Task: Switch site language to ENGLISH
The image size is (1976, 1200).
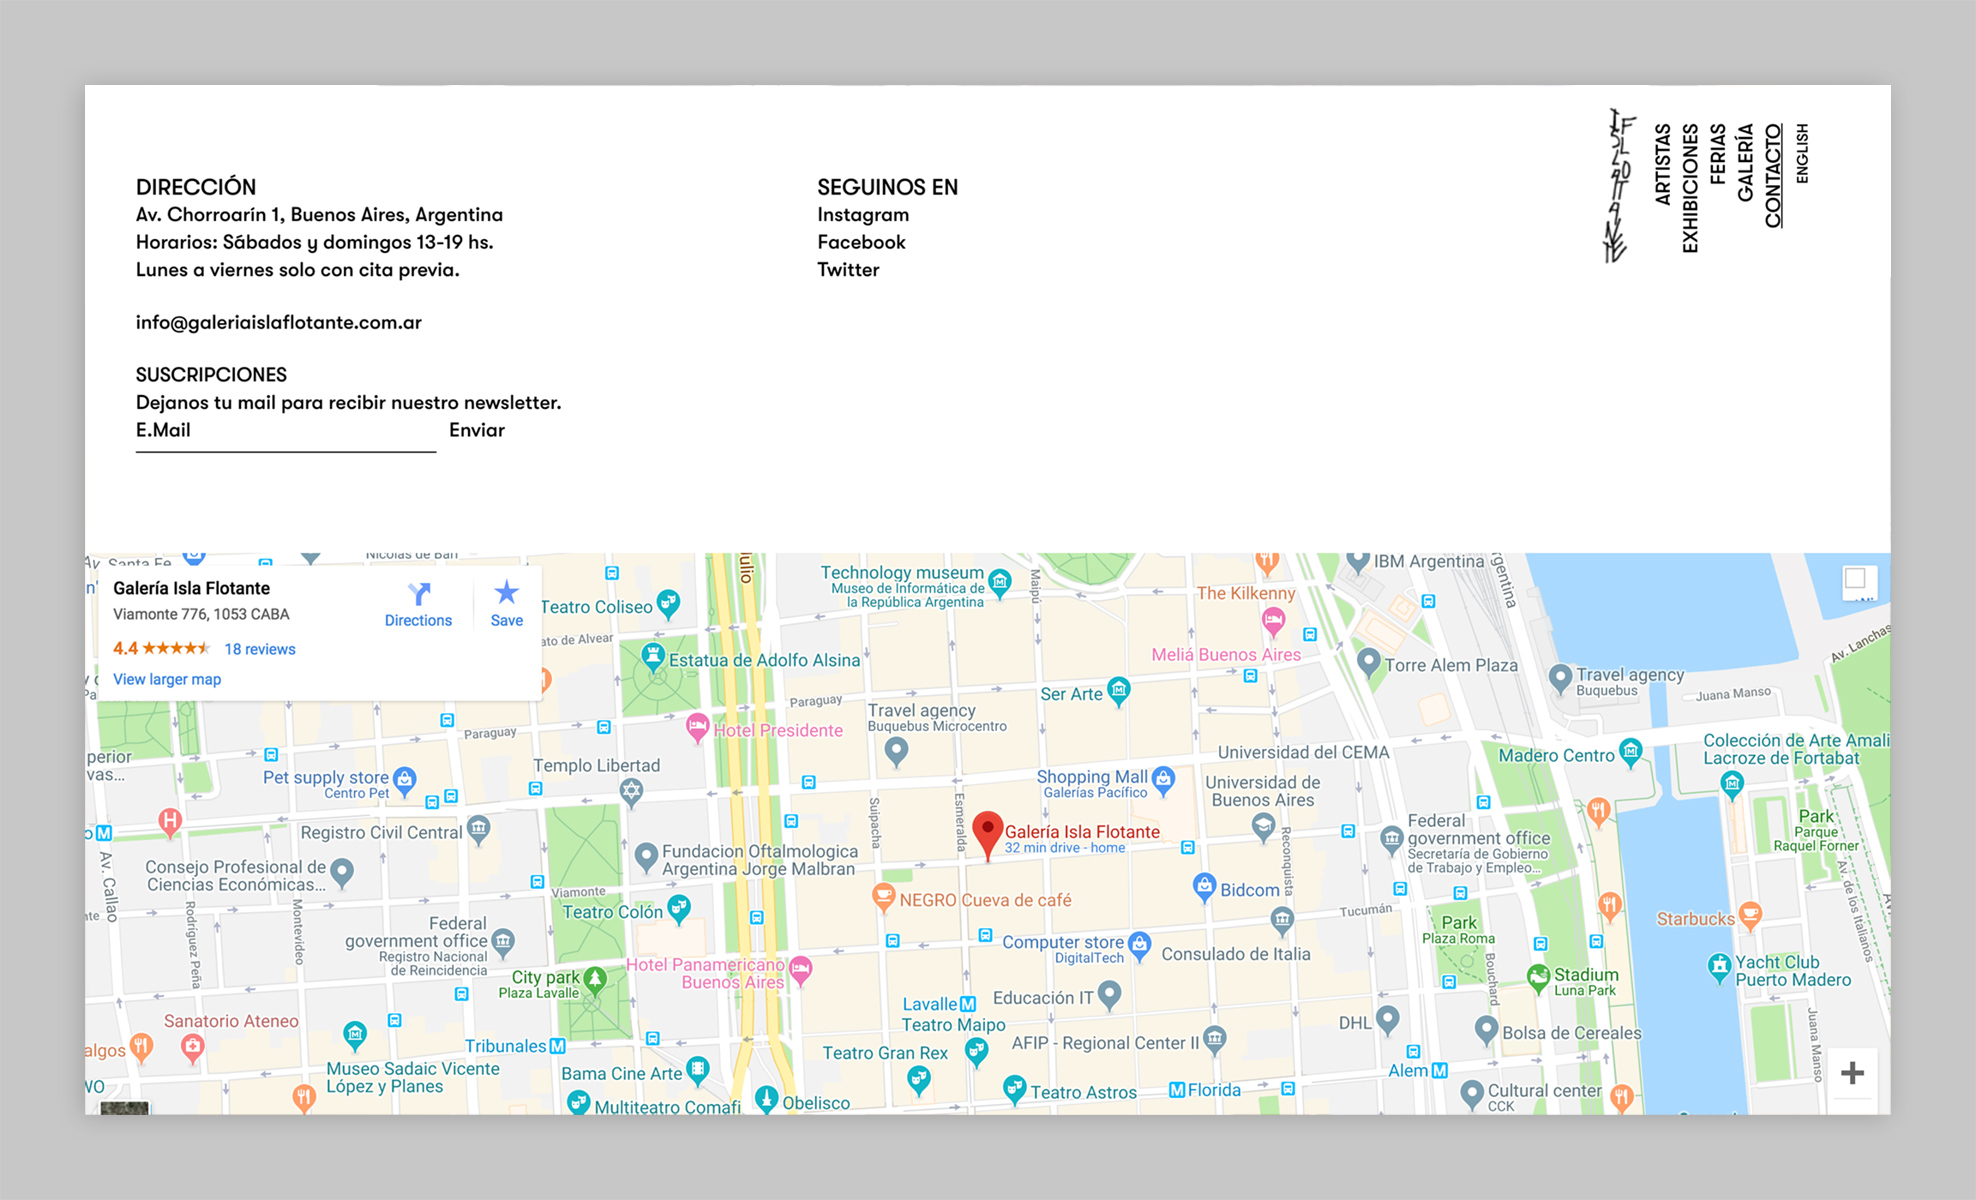Action: (1802, 153)
